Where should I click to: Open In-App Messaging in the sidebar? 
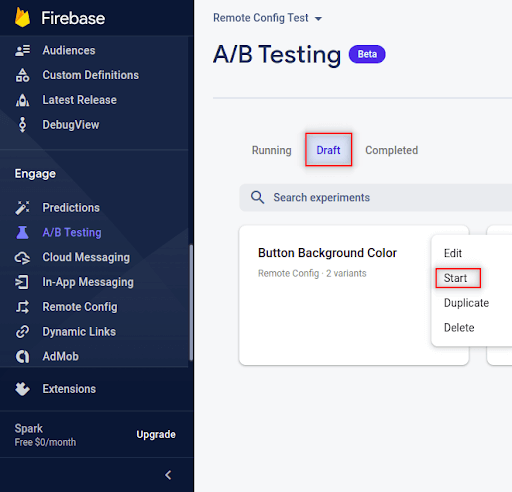click(x=88, y=282)
